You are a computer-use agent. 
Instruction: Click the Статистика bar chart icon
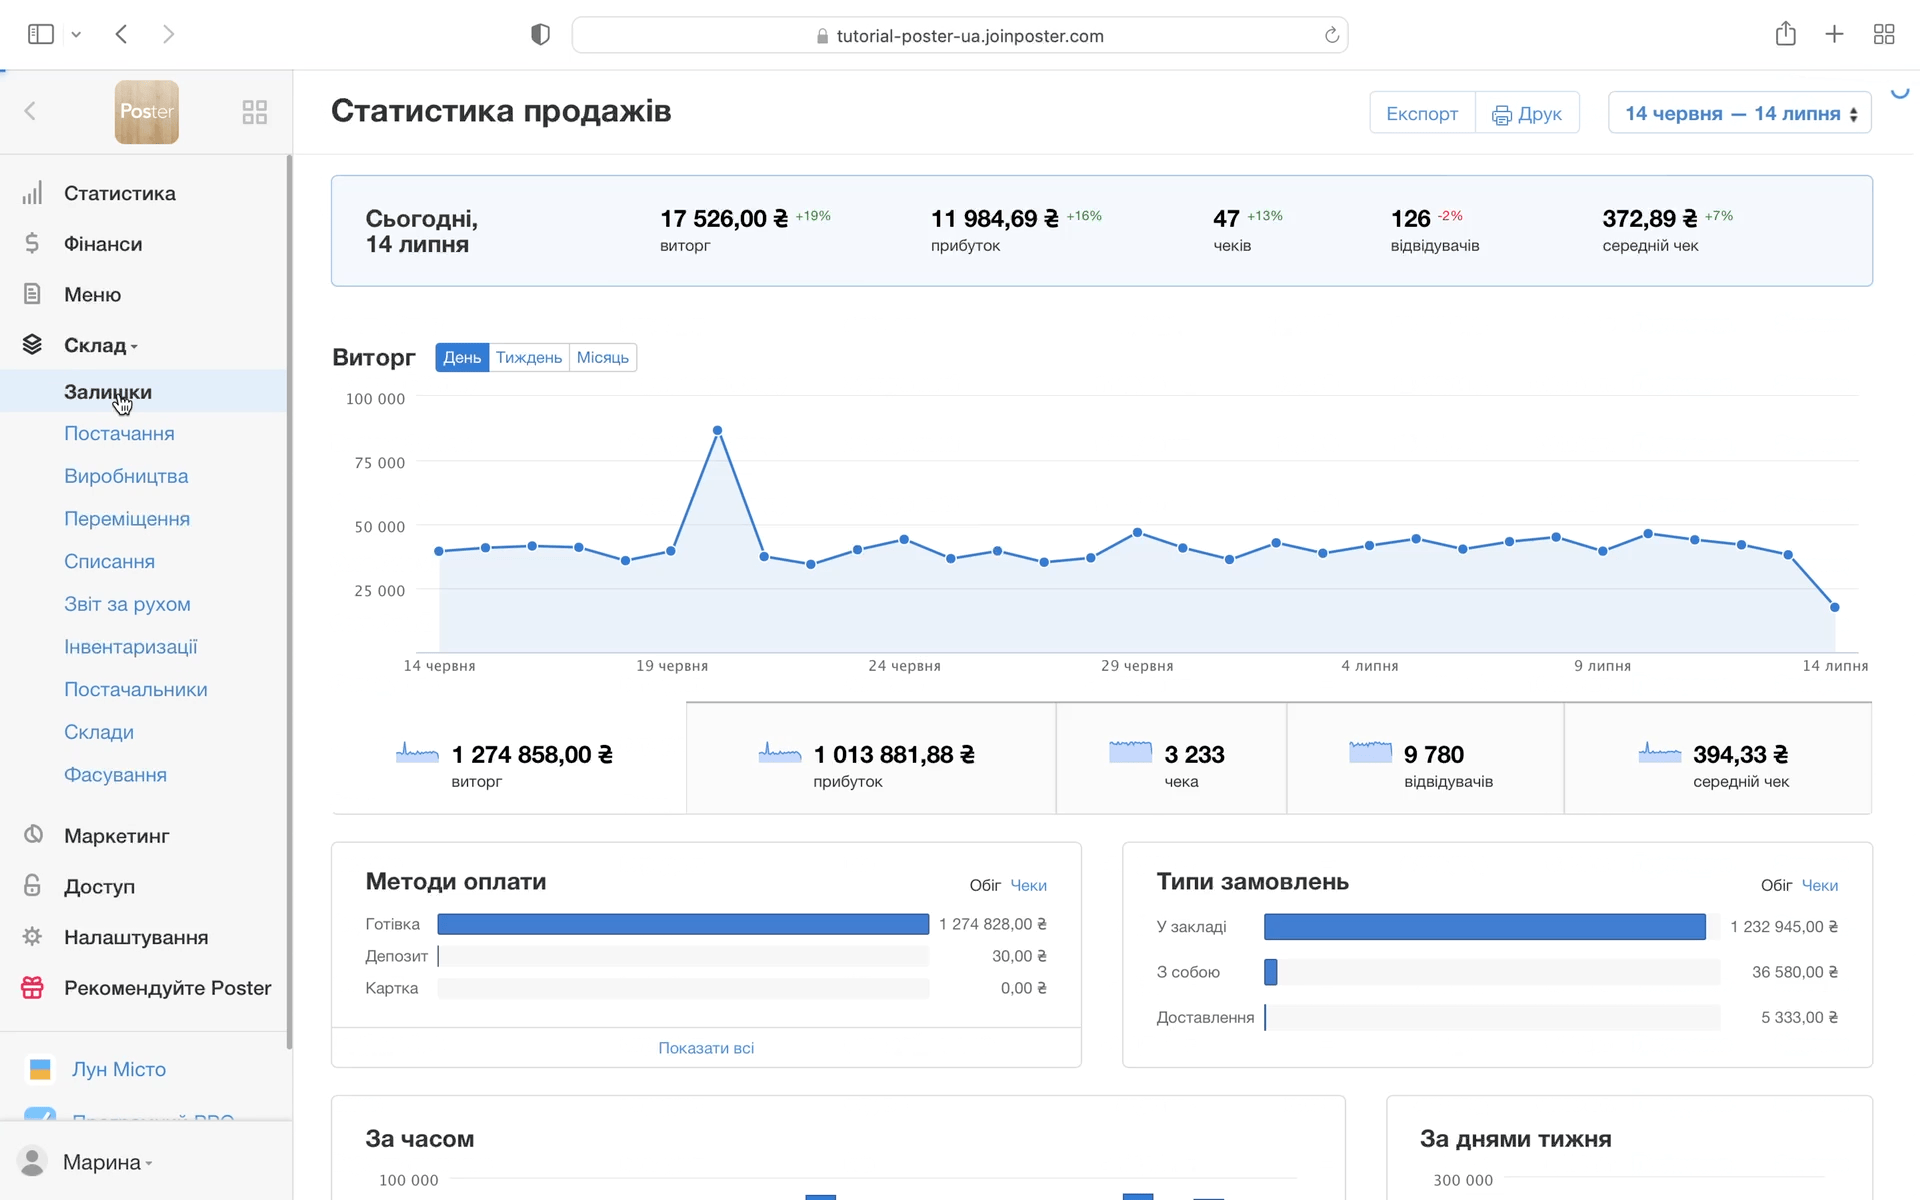(x=32, y=193)
